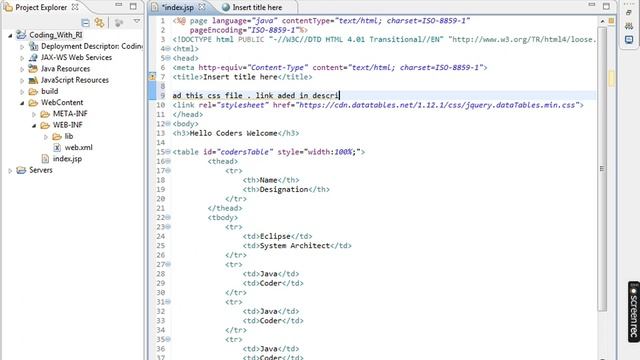Expand the lib folder

tap(46, 137)
